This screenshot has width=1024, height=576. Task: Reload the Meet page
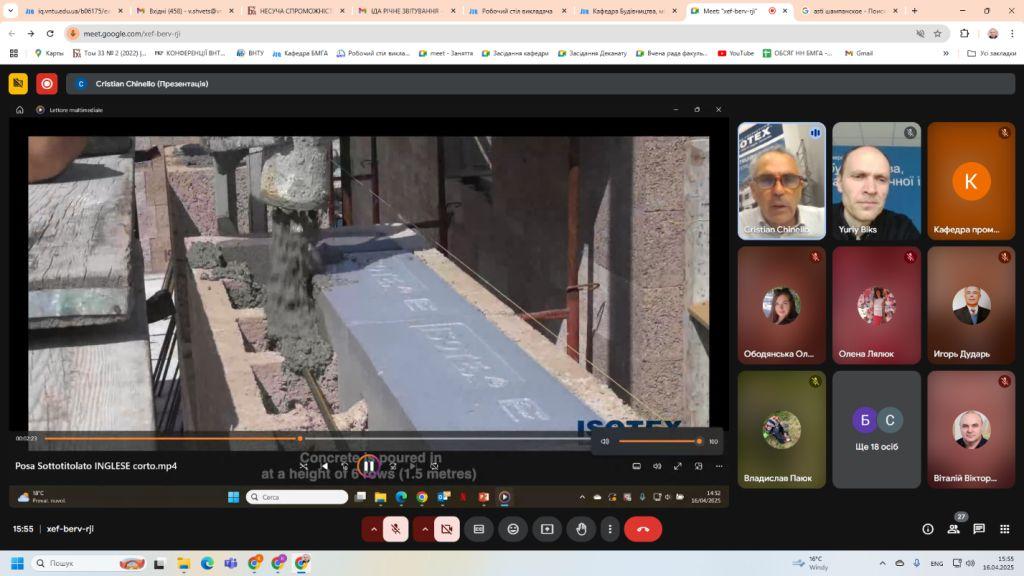50,33
